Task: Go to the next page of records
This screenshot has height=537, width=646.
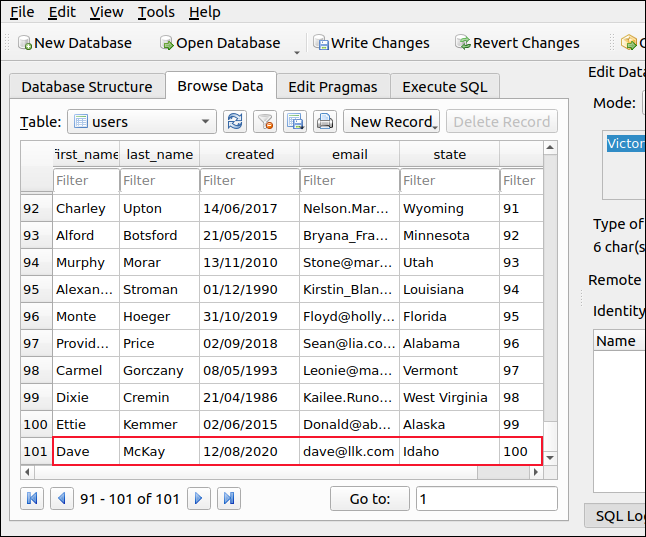Action: [199, 498]
